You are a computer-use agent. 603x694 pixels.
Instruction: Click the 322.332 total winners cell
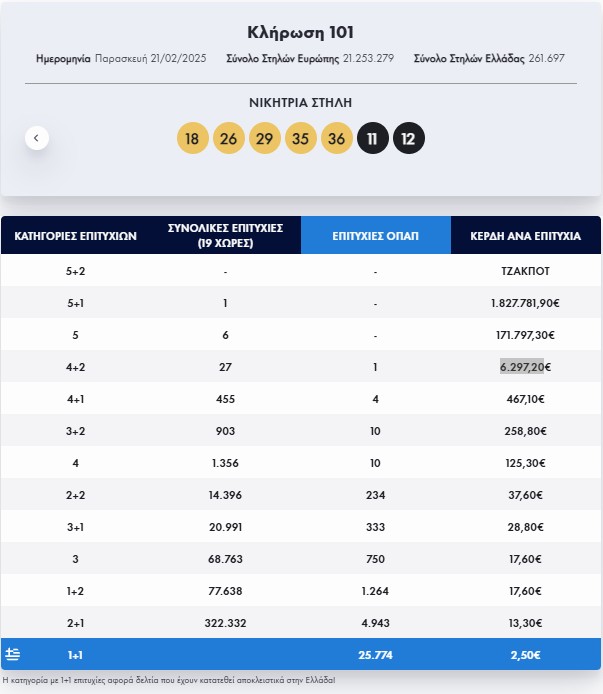[x=225, y=623]
